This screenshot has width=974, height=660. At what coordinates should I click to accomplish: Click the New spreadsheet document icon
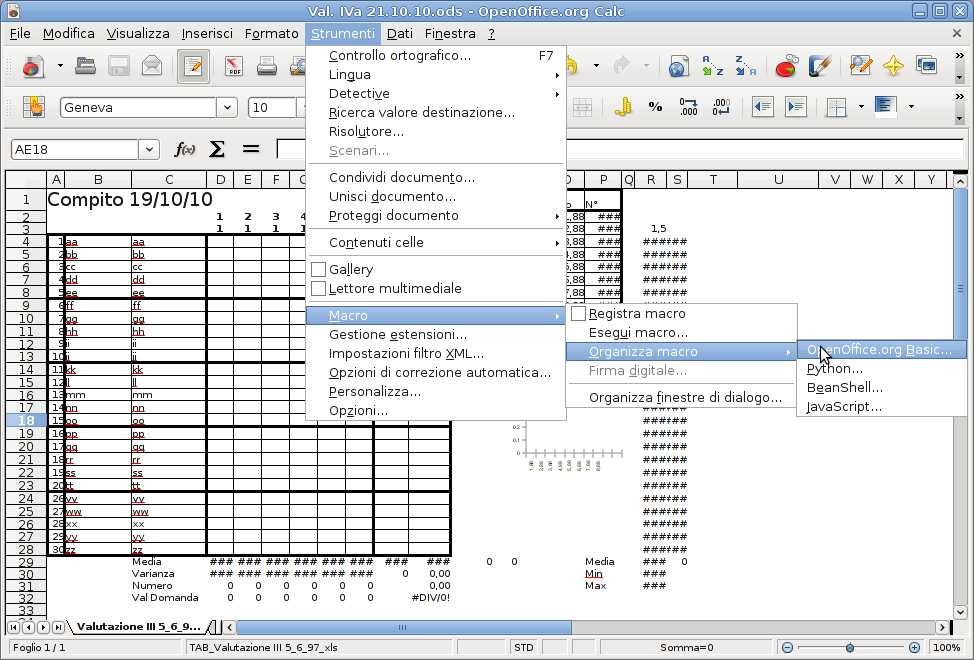point(34,66)
